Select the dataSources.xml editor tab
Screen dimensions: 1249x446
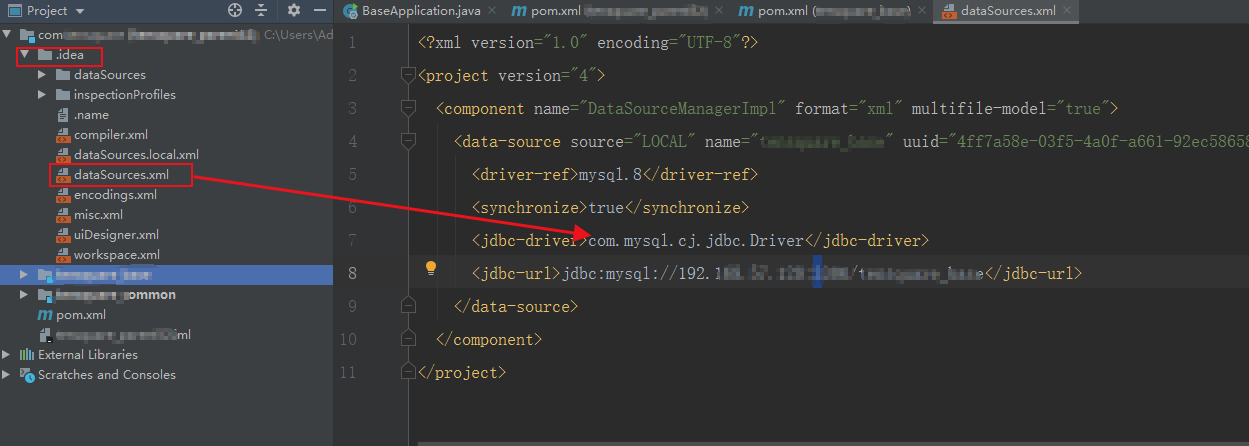1007,11
